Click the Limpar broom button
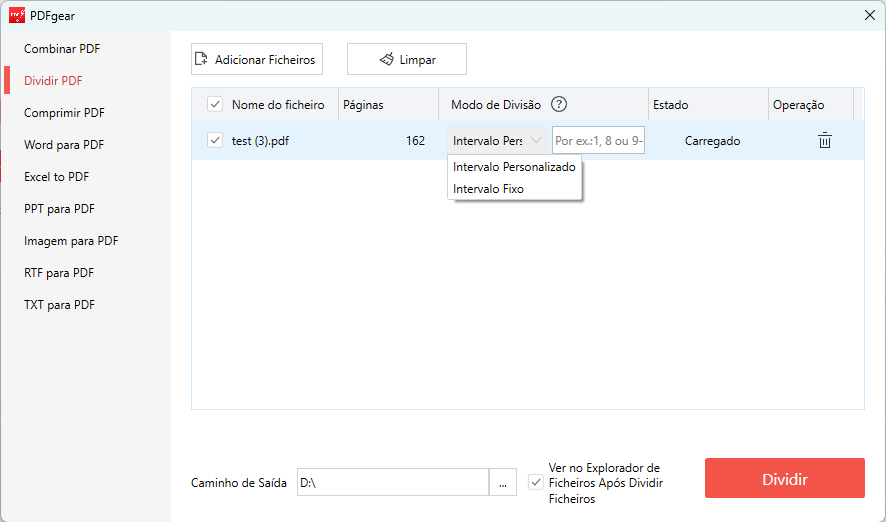Screen dimensions: 886x522 [406, 59]
